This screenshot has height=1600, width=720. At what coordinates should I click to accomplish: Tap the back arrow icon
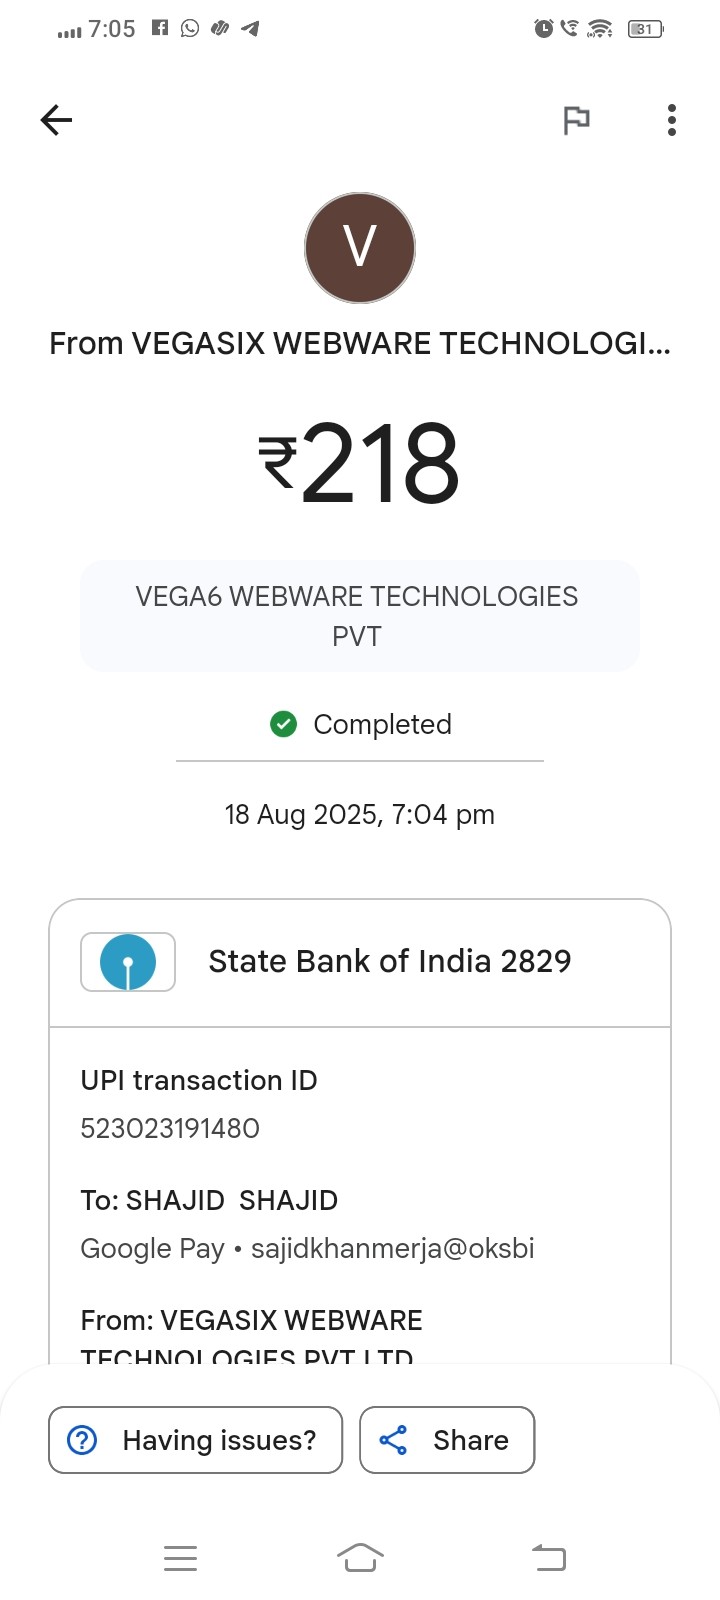tap(57, 120)
